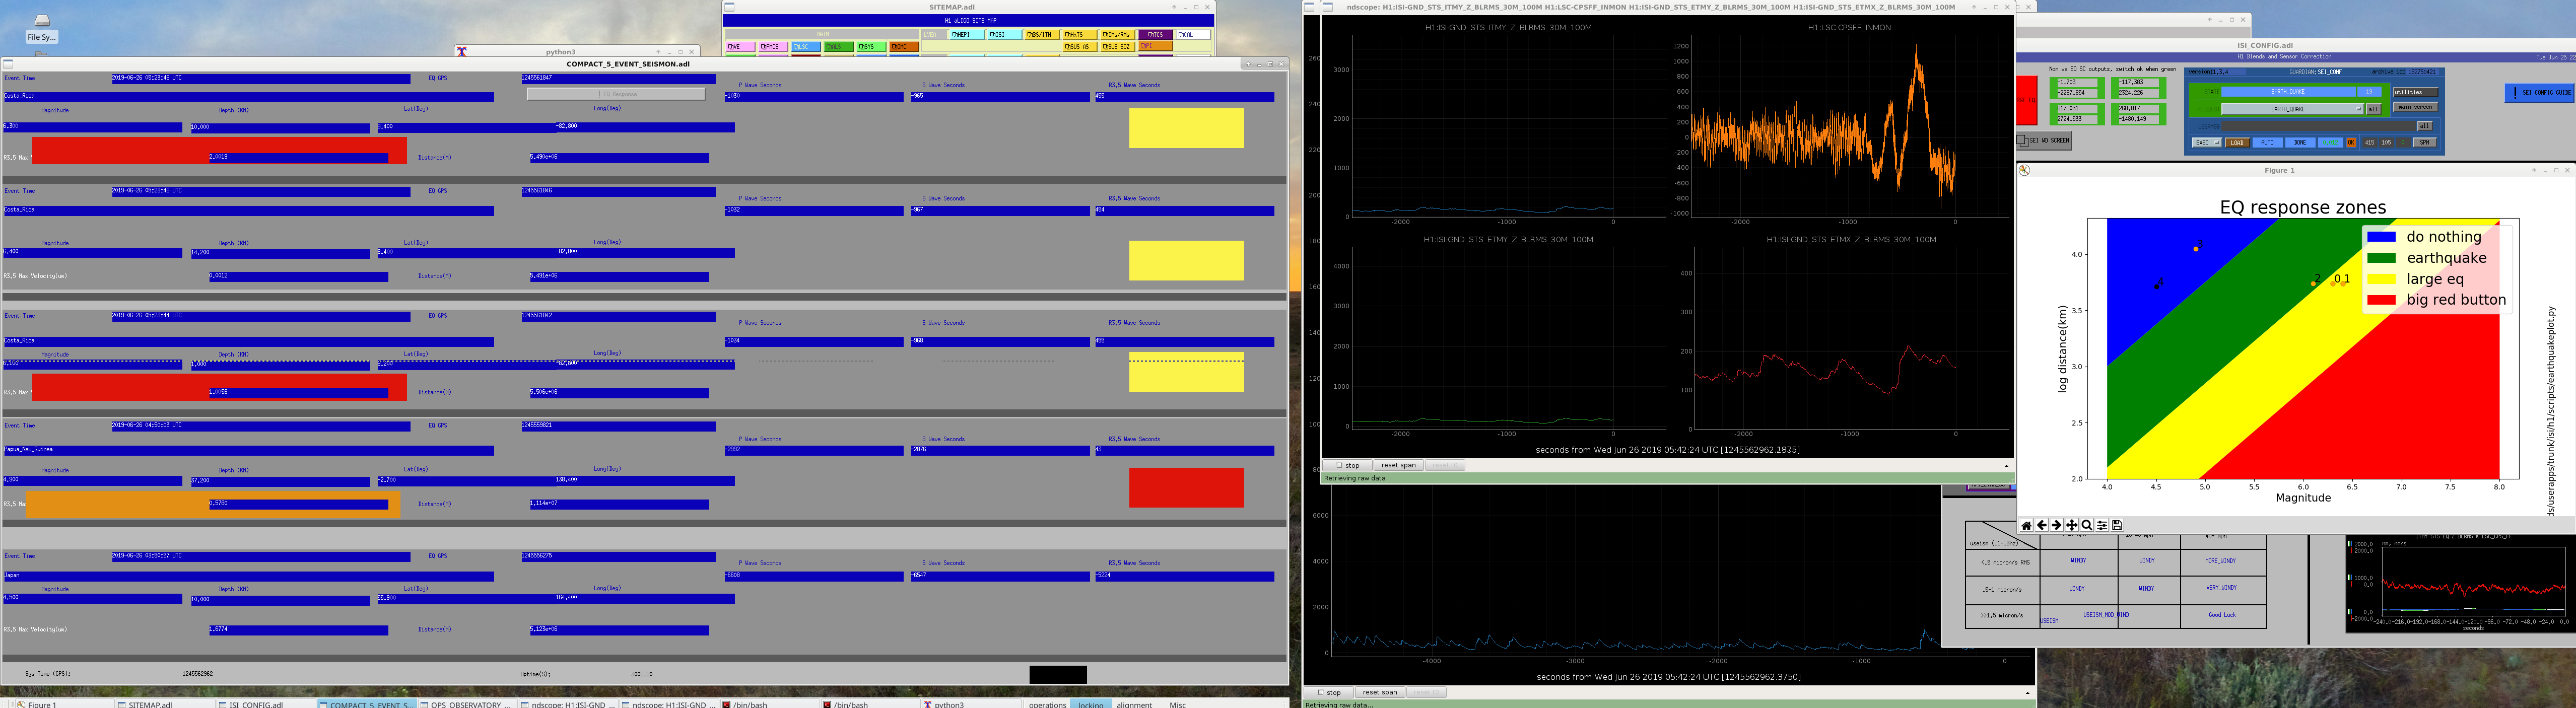Screen dimensions: 2576x708
Task: Switch to SITEMAP.adl in the taskbar
Action: click(x=166, y=704)
